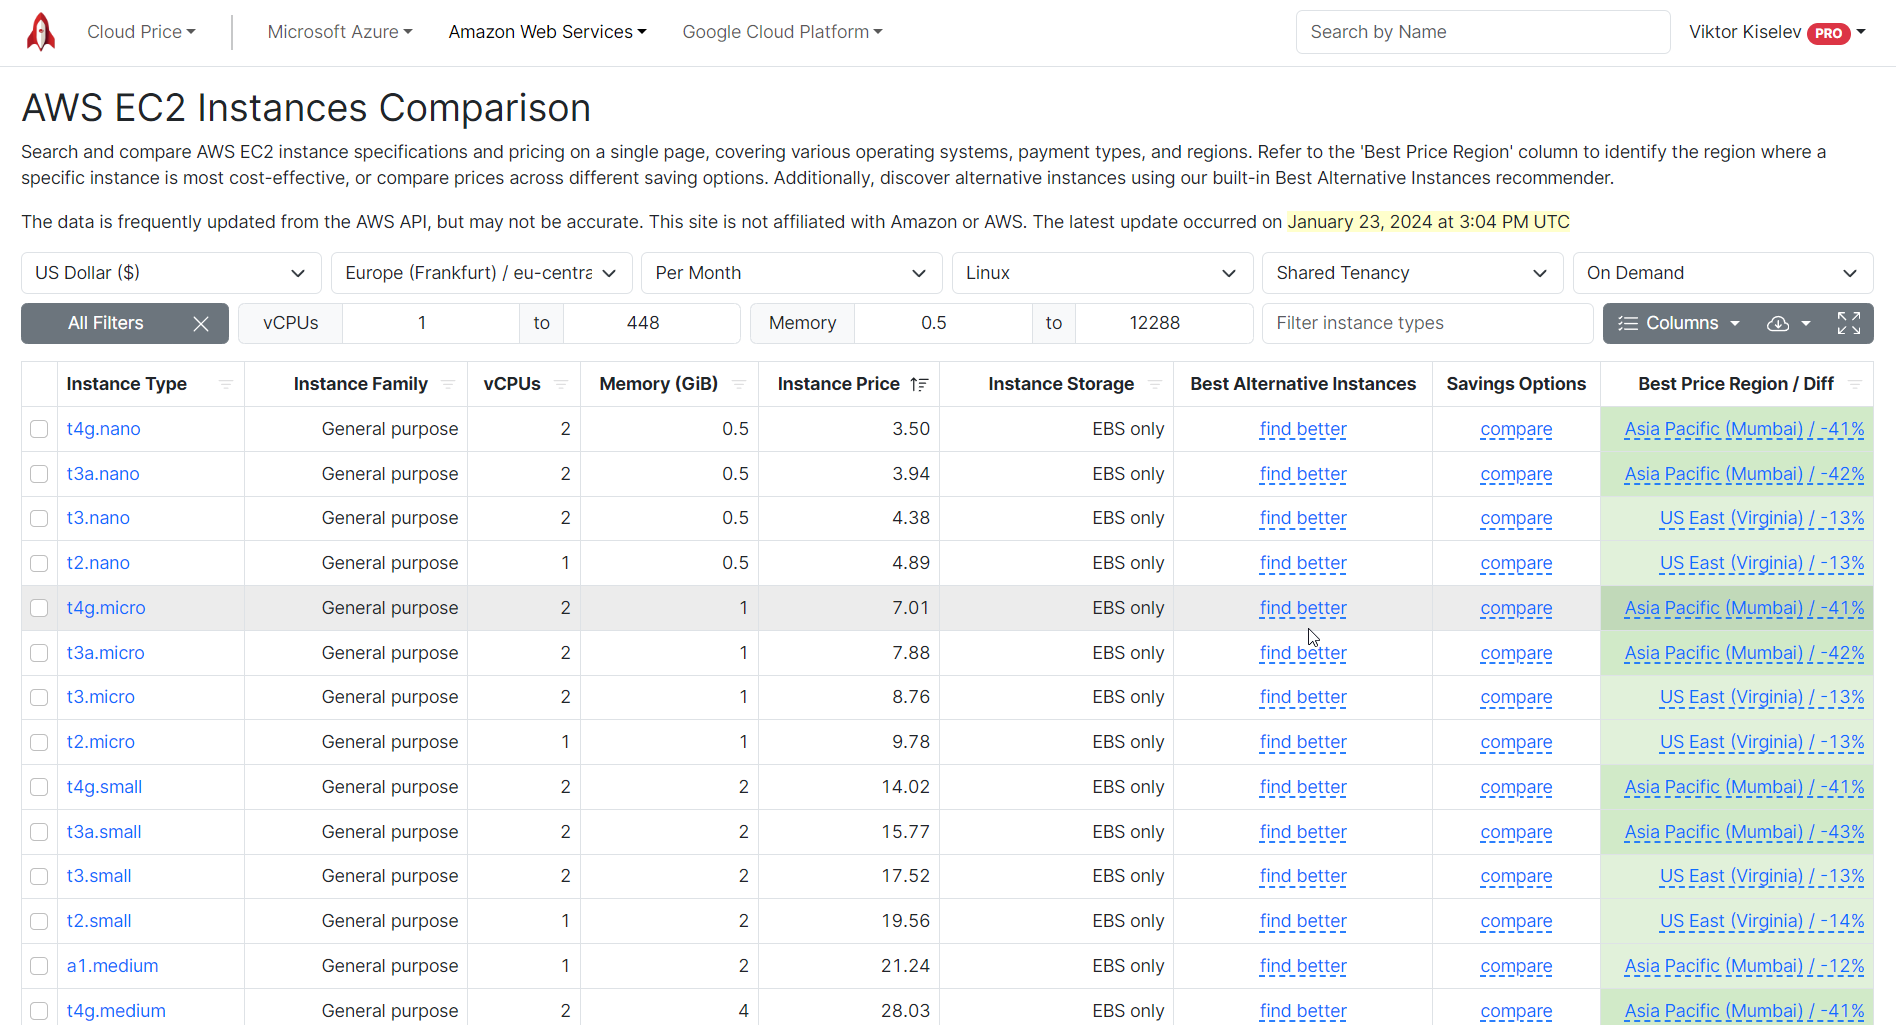Open the Microsoft Azure menu

[339, 32]
